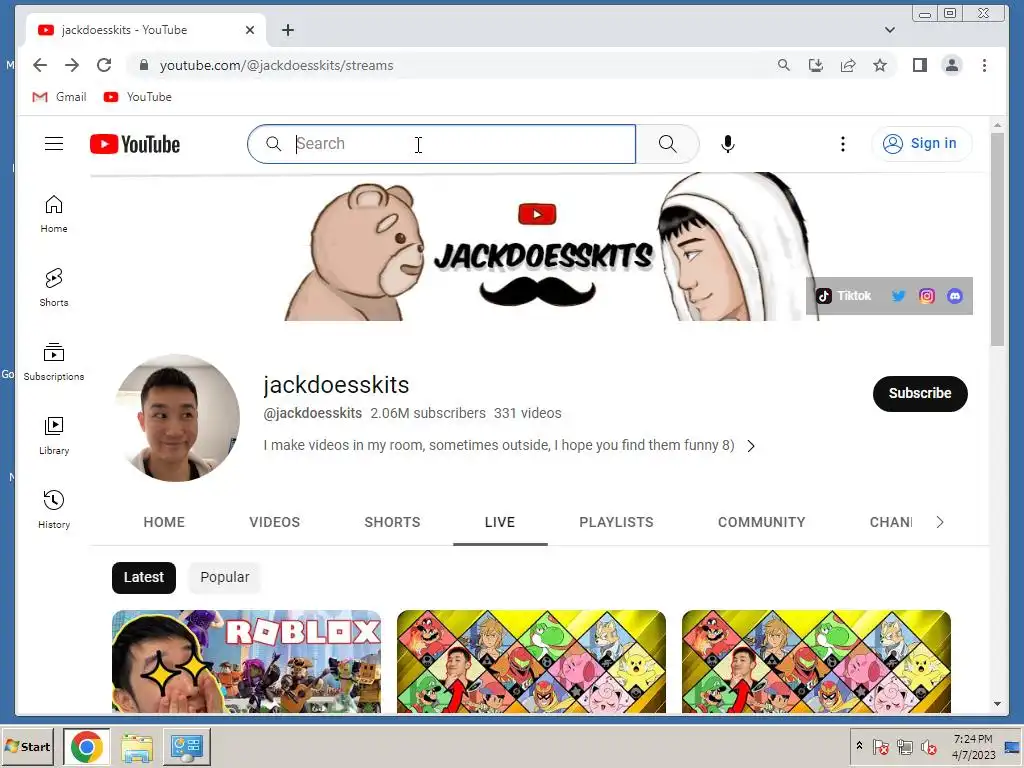
Task: Start voice search with microphone icon
Action: [728, 144]
